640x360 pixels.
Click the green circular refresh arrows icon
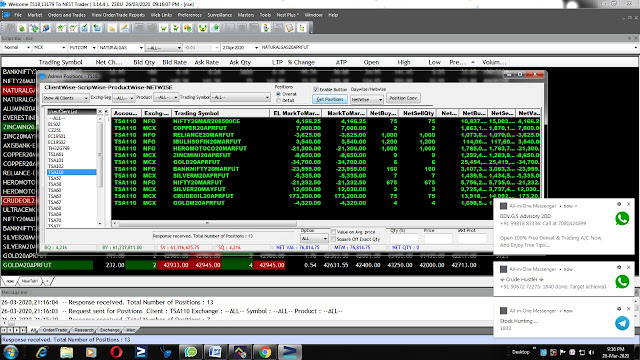pos(34,28)
